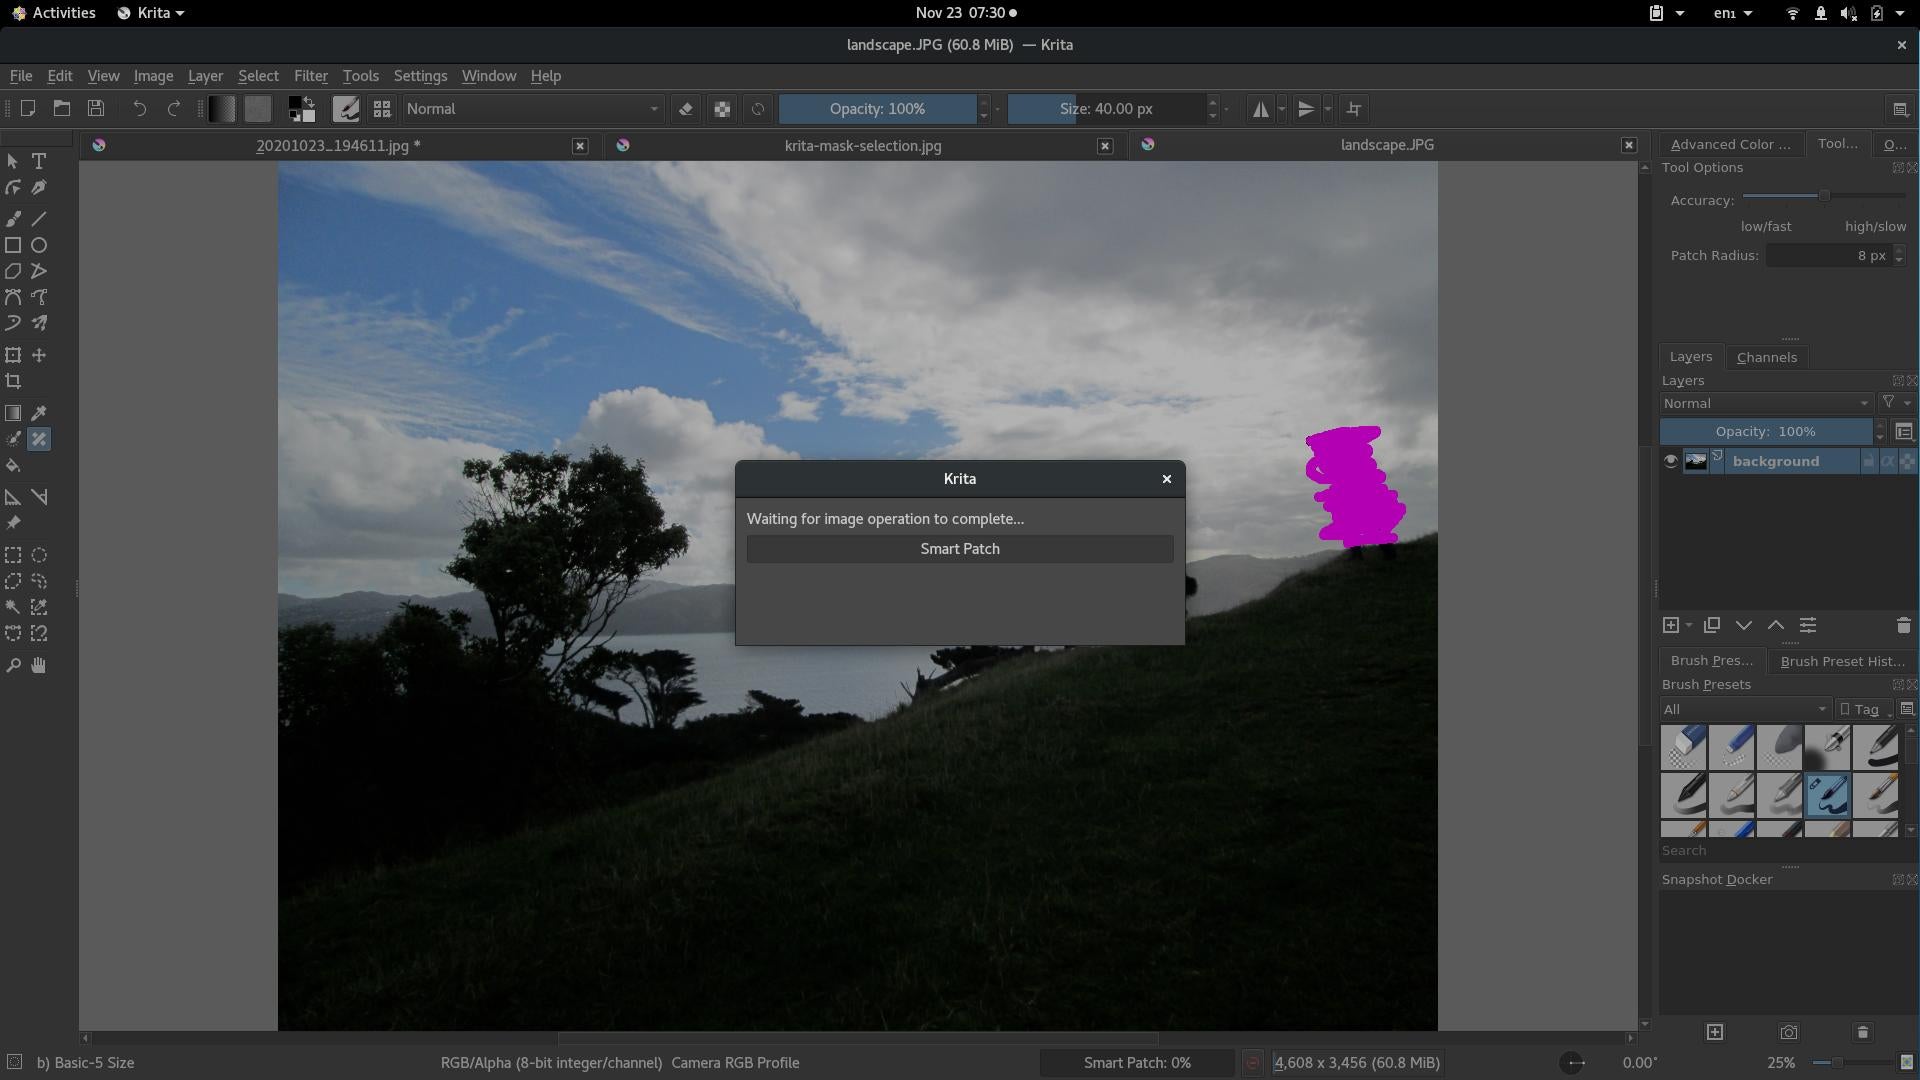Toggle background layer visibility
Viewport: 1920px width, 1080px height.
[x=1671, y=462]
